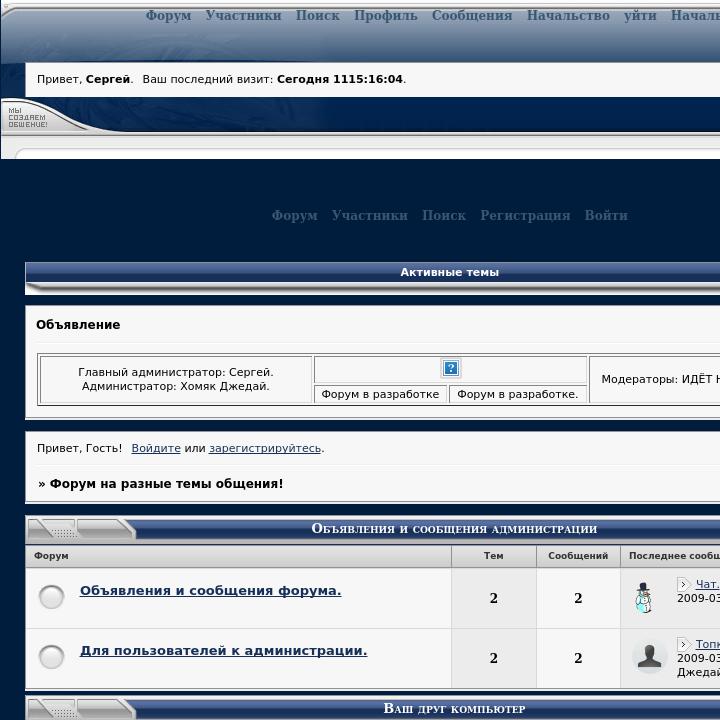This screenshot has width=720, height=720.
Task: Click the Мы создаем общение logo
Action: click(28, 118)
